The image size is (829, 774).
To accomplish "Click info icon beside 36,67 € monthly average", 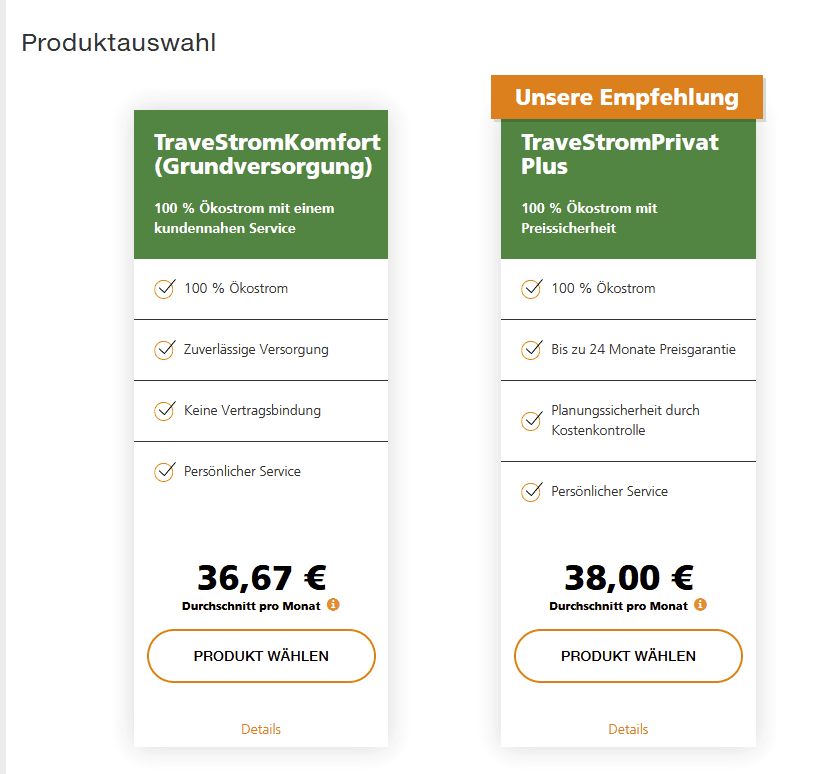I will (333, 605).
